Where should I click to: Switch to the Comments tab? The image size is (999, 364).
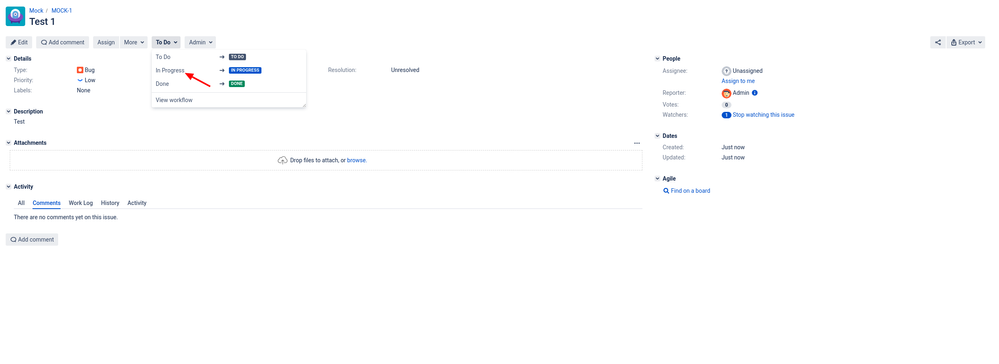click(x=47, y=203)
